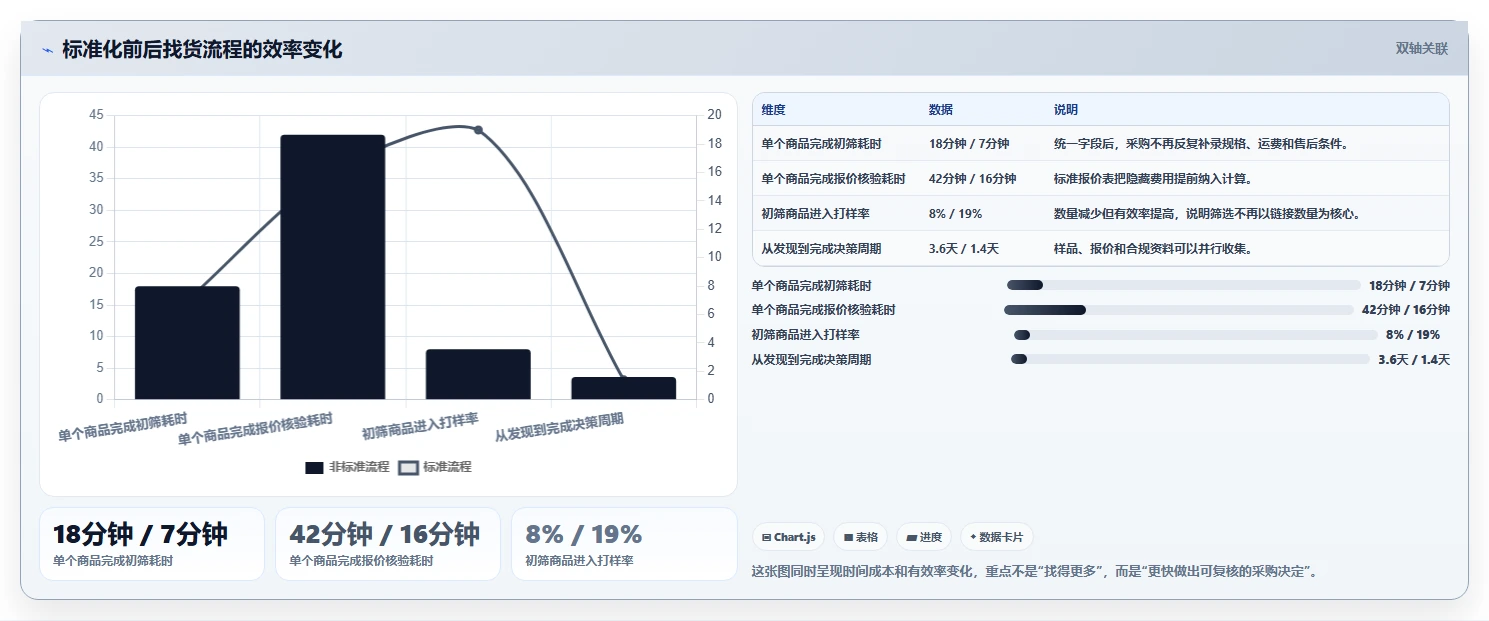Toggle the 非标准流程 legend item
This screenshot has width=1489, height=621.
tap(347, 467)
